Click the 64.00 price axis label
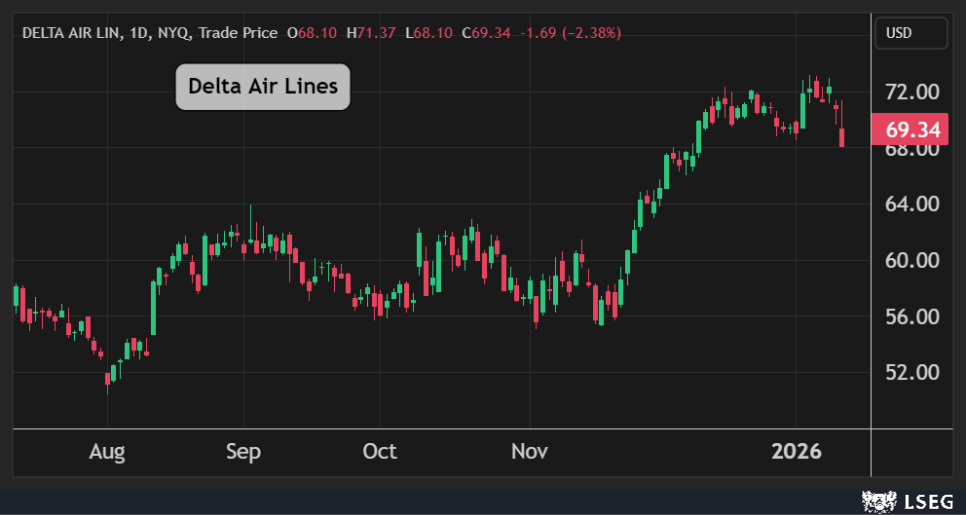 pyautogui.click(x=910, y=204)
